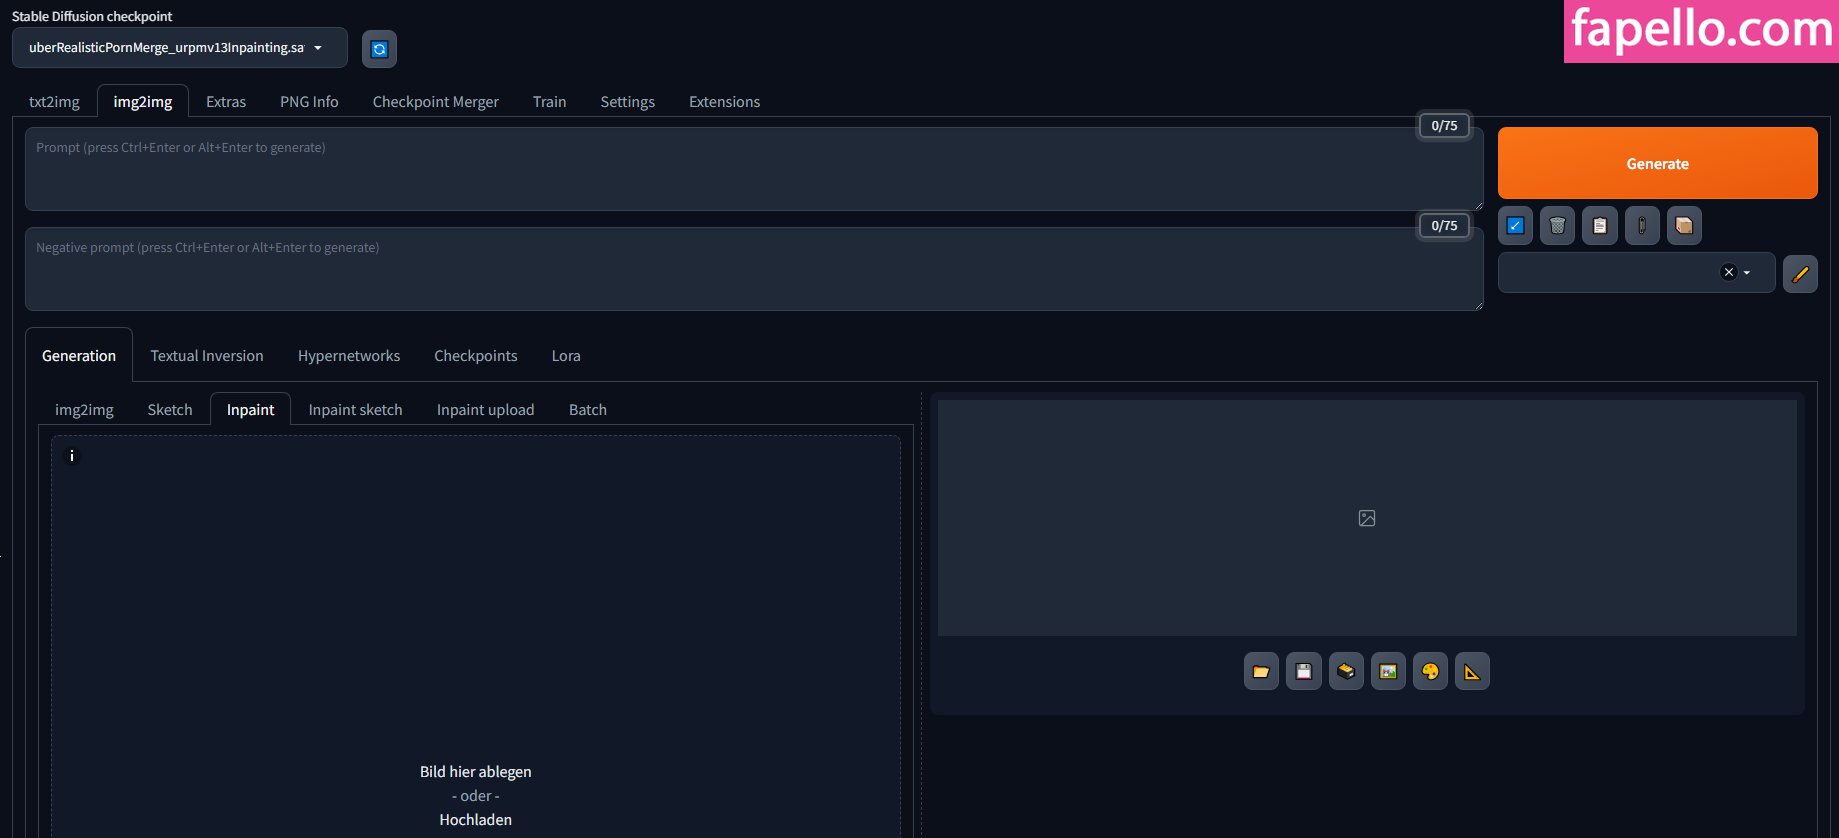Send image to inpaint using palette icon
Image resolution: width=1839 pixels, height=838 pixels.
click(x=1430, y=672)
